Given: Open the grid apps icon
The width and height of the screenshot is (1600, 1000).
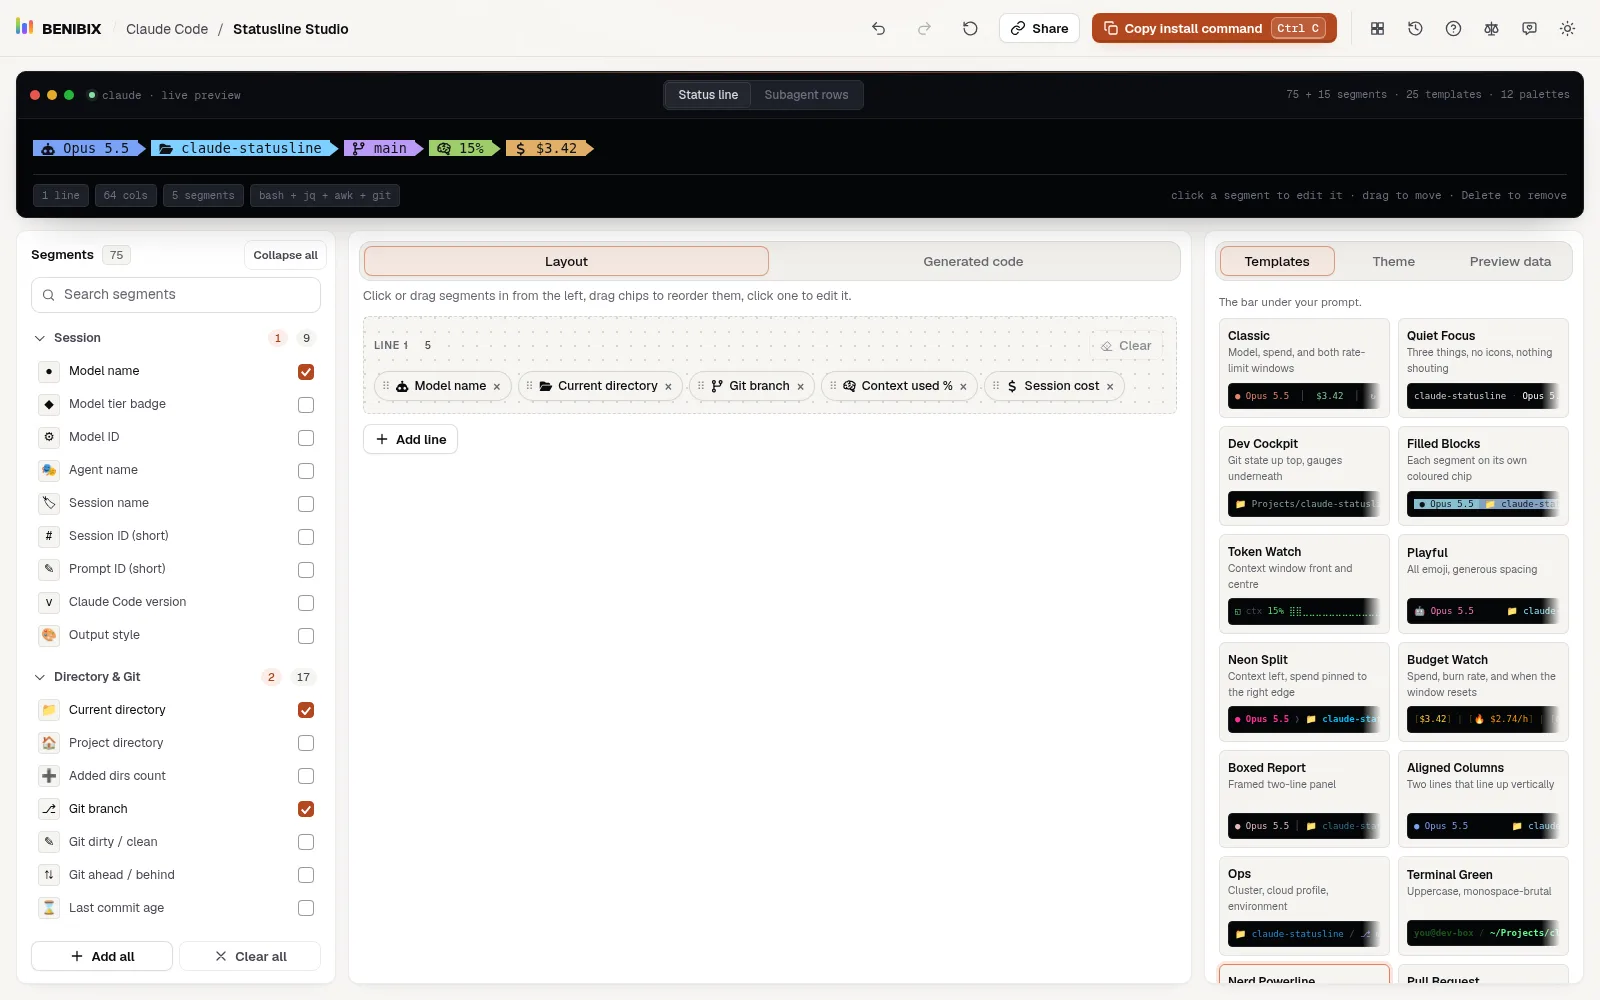Looking at the screenshot, I should pyautogui.click(x=1377, y=29).
